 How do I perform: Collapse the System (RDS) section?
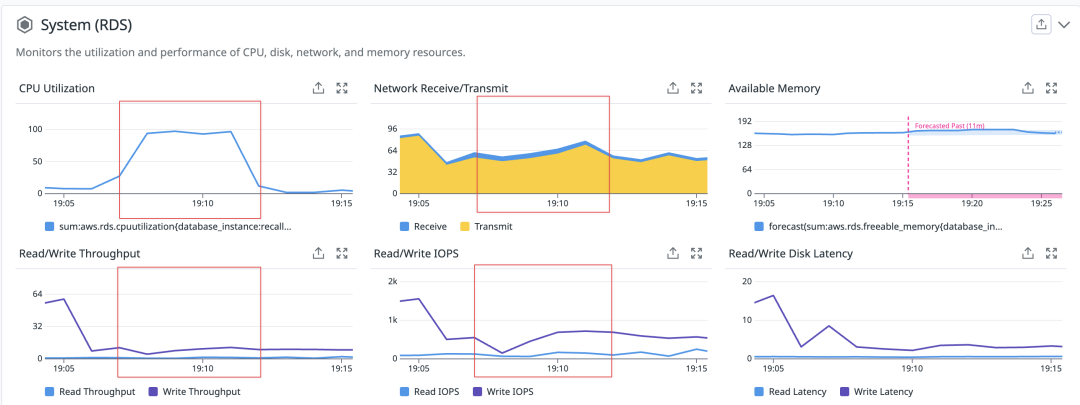point(1063,25)
